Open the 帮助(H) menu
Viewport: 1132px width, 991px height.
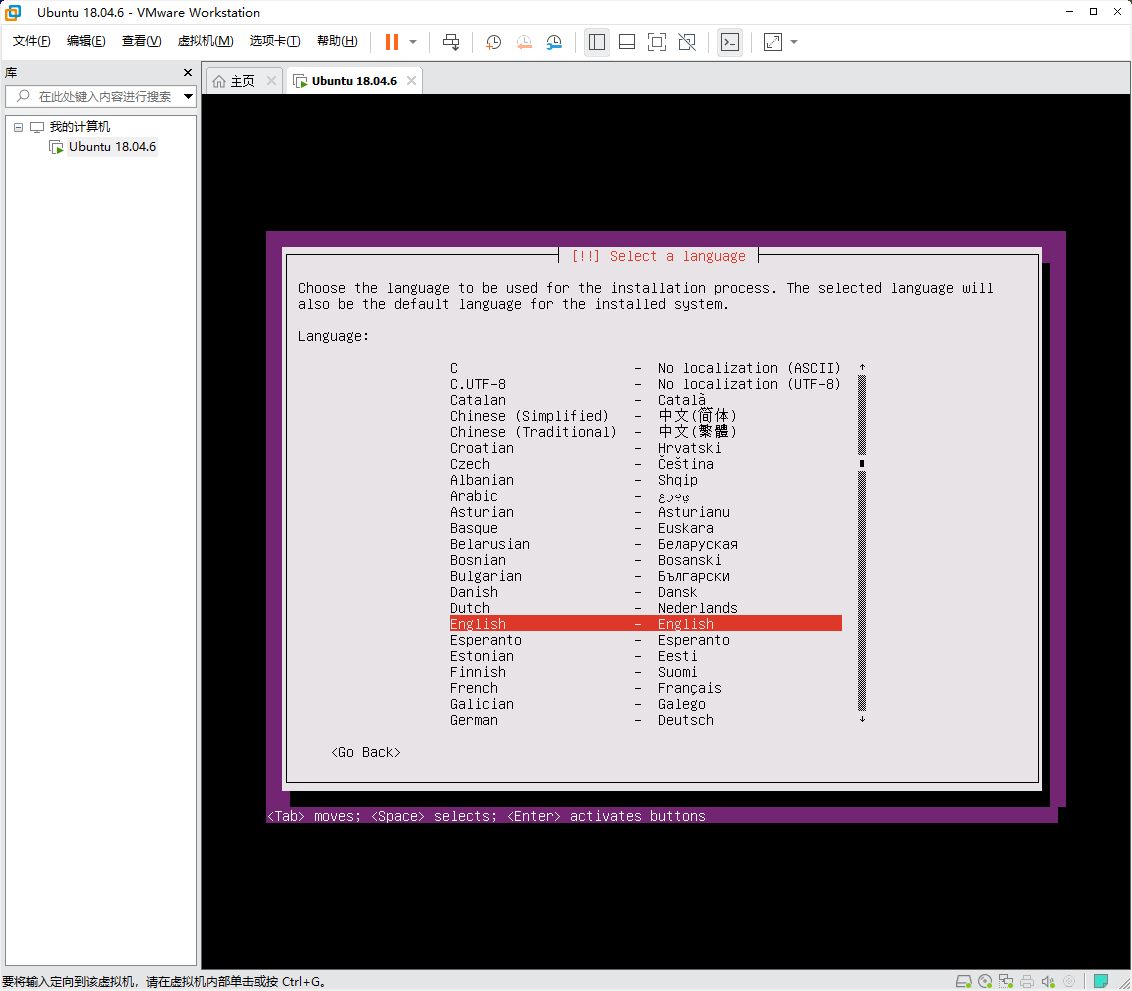(337, 41)
